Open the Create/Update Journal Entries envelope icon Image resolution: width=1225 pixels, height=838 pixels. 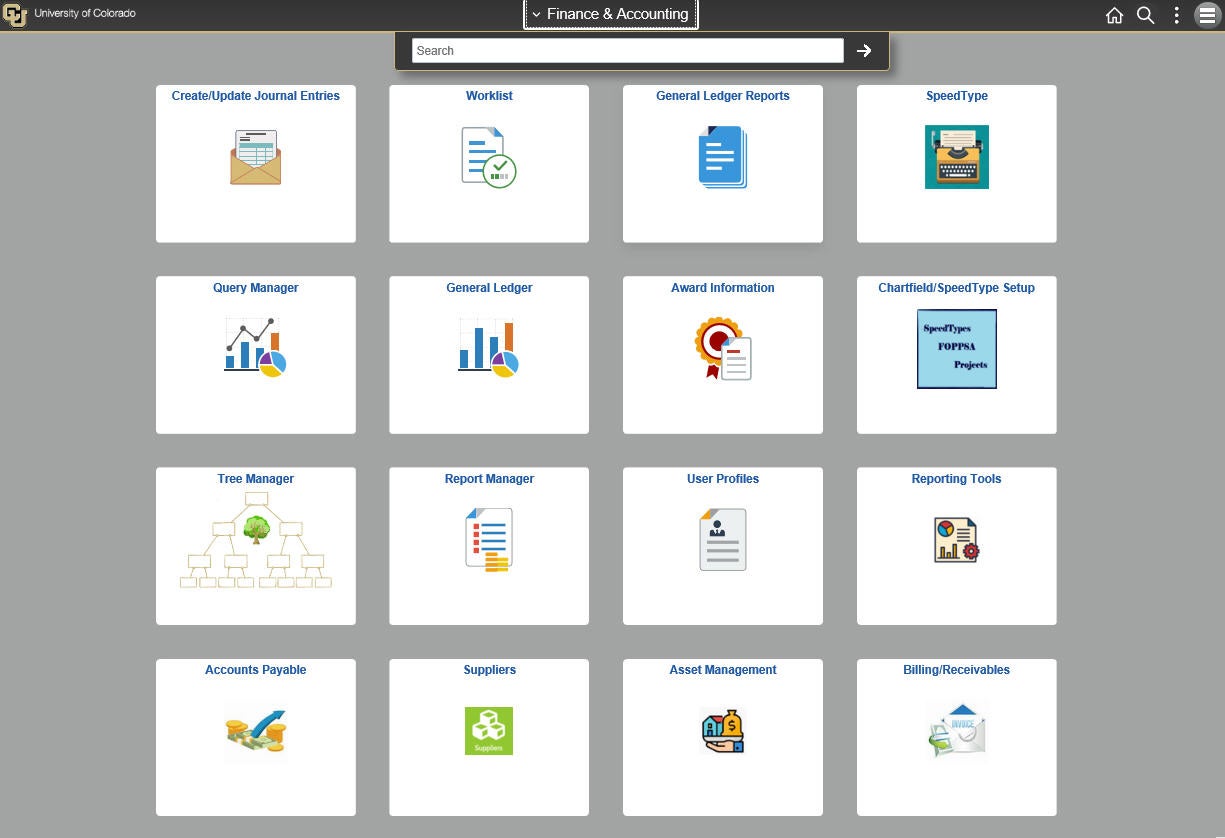(x=255, y=157)
